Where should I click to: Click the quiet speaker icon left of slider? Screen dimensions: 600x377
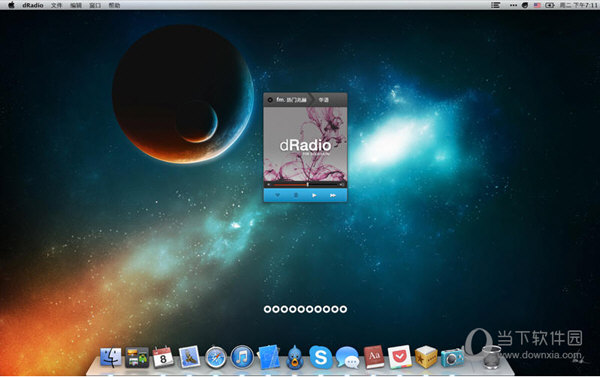point(269,184)
